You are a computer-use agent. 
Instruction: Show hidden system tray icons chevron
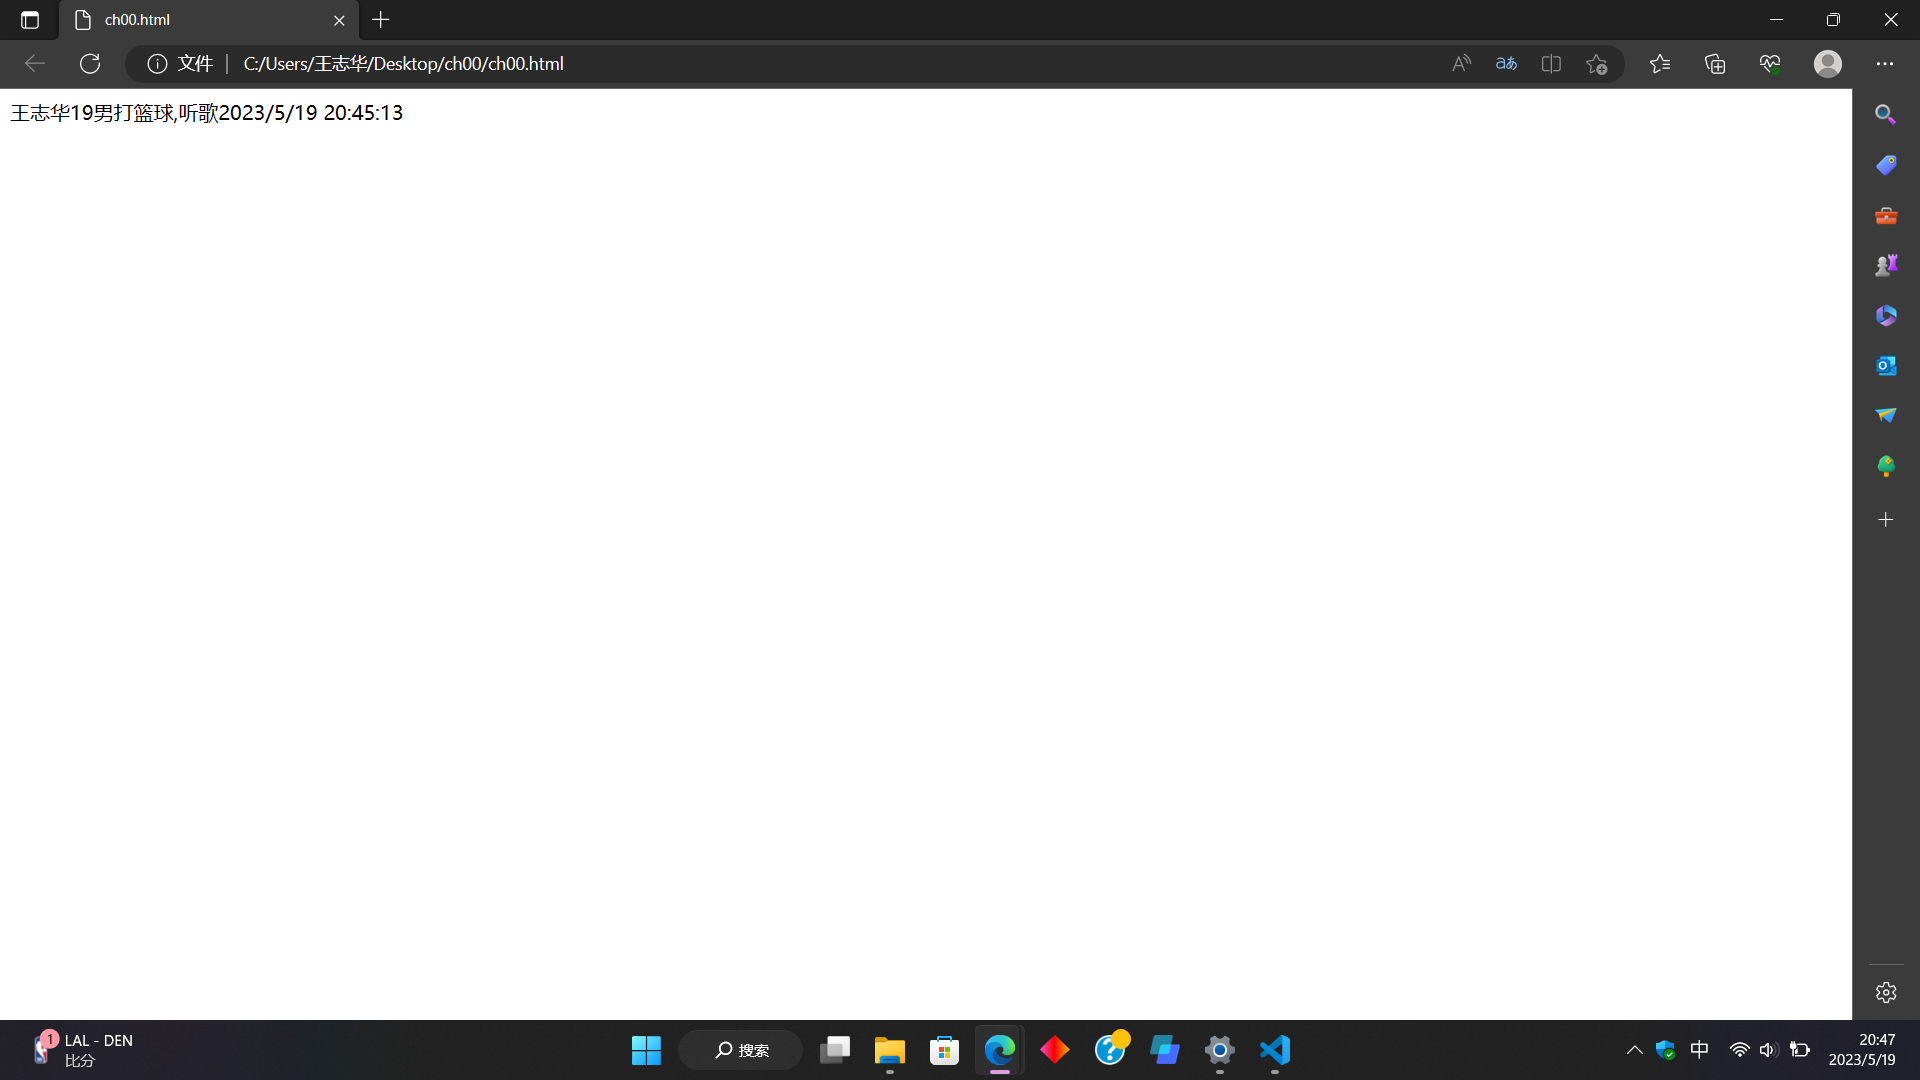(1634, 1050)
